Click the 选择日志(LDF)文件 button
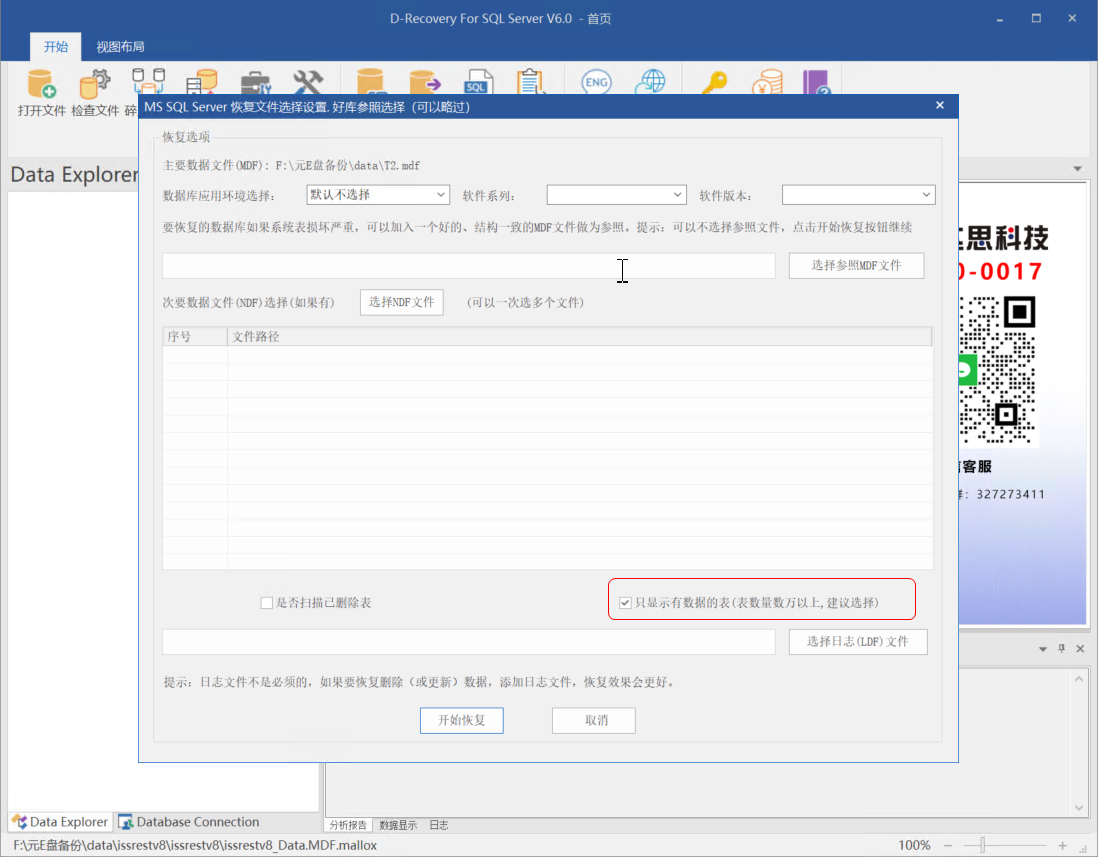The image size is (1098, 857). (858, 641)
